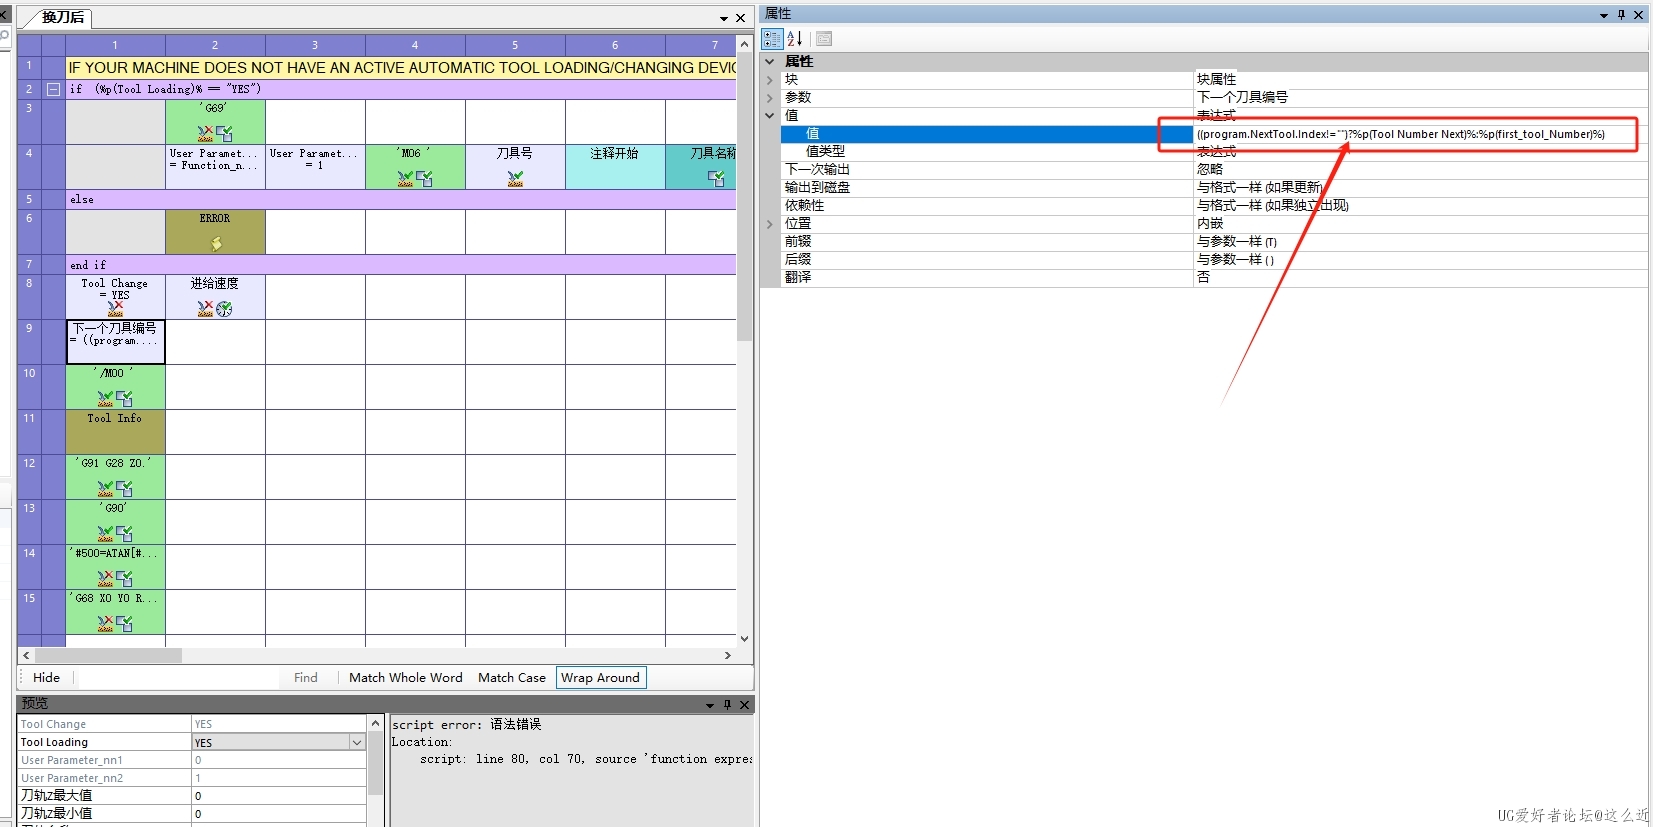Click the preview list vertical scrollbar

click(x=375, y=770)
